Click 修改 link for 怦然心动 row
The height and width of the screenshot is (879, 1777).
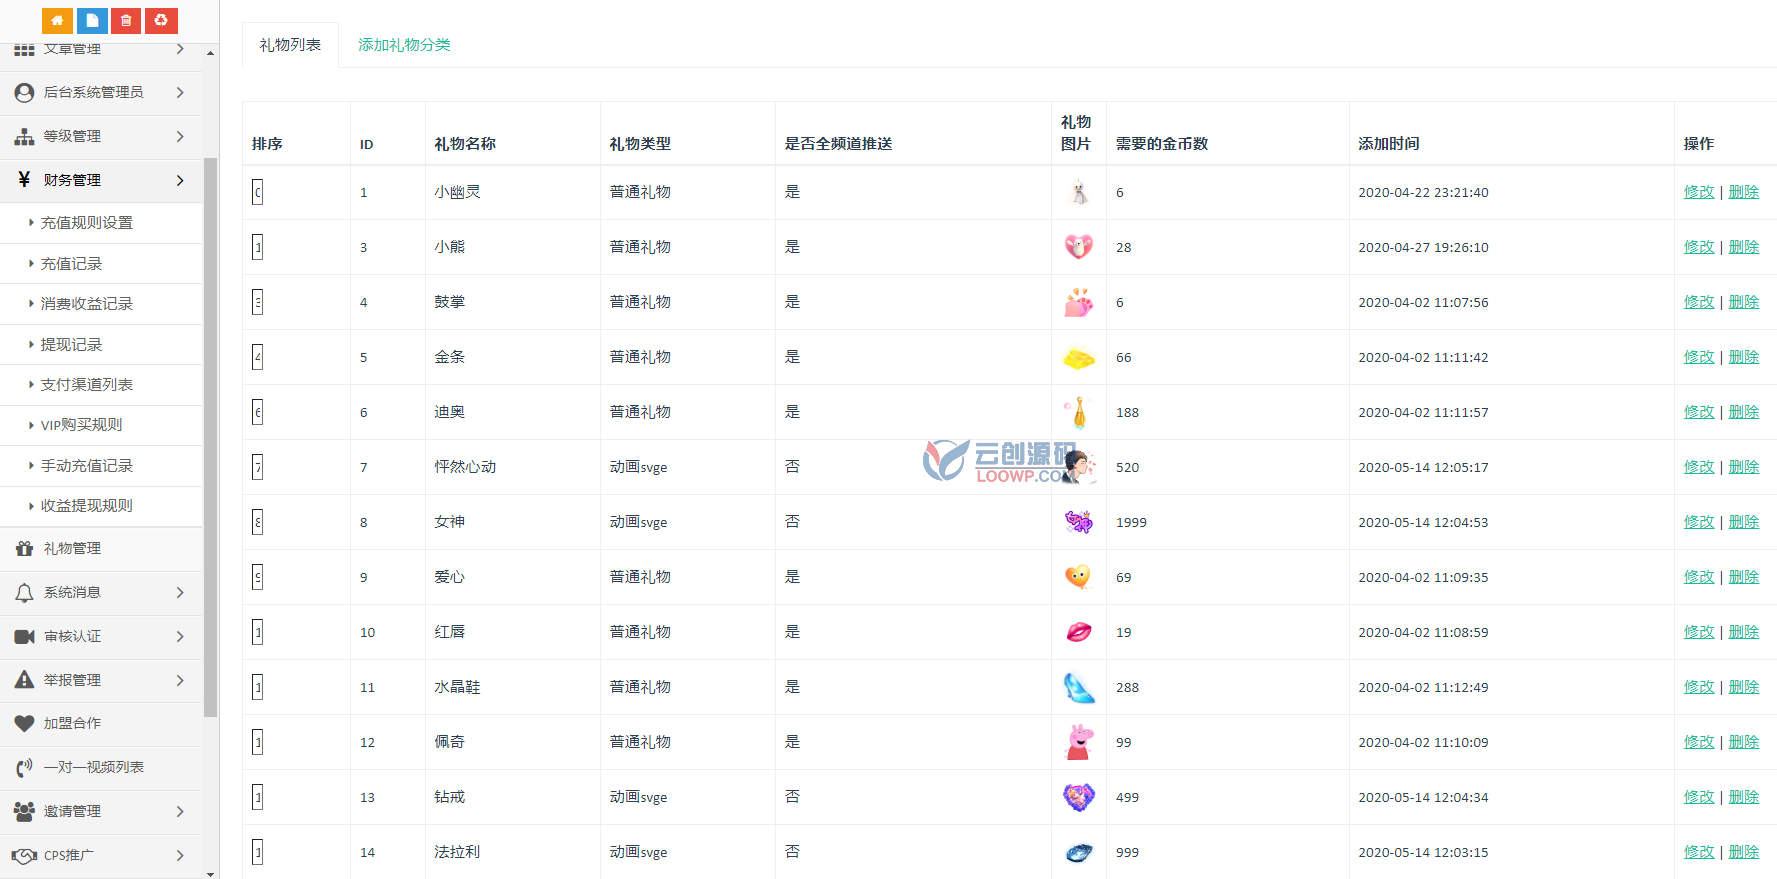(x=1698, y=467)
